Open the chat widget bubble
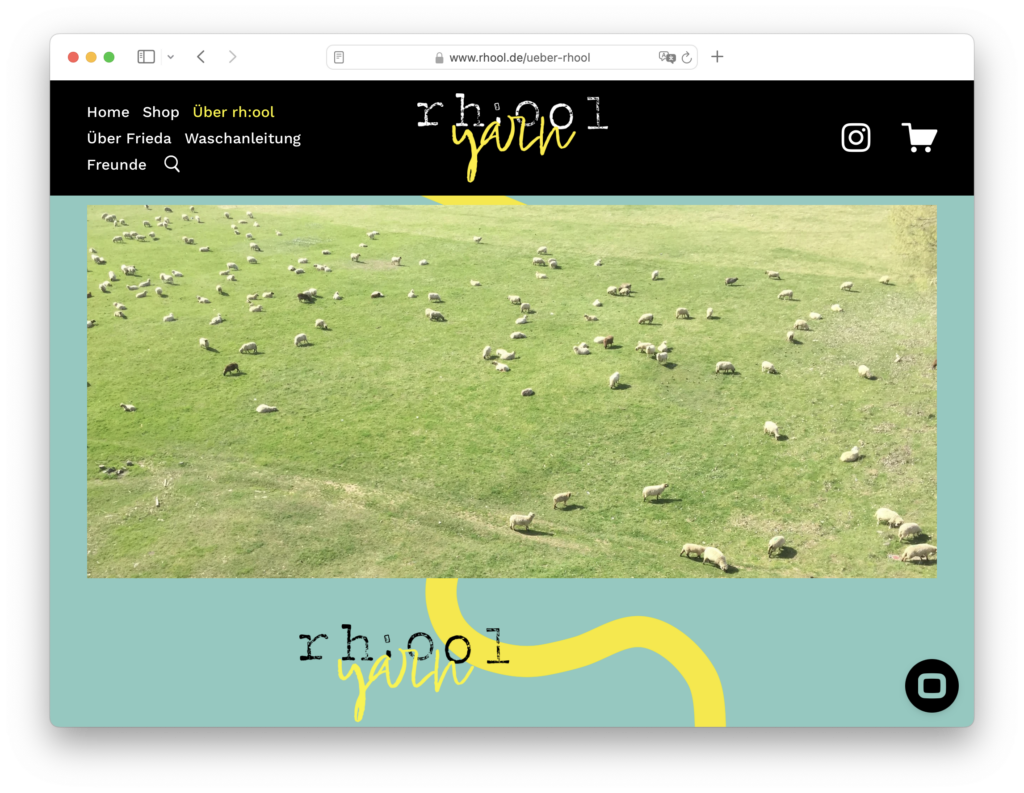The image size is (1024, 793). tap(931, 686)
